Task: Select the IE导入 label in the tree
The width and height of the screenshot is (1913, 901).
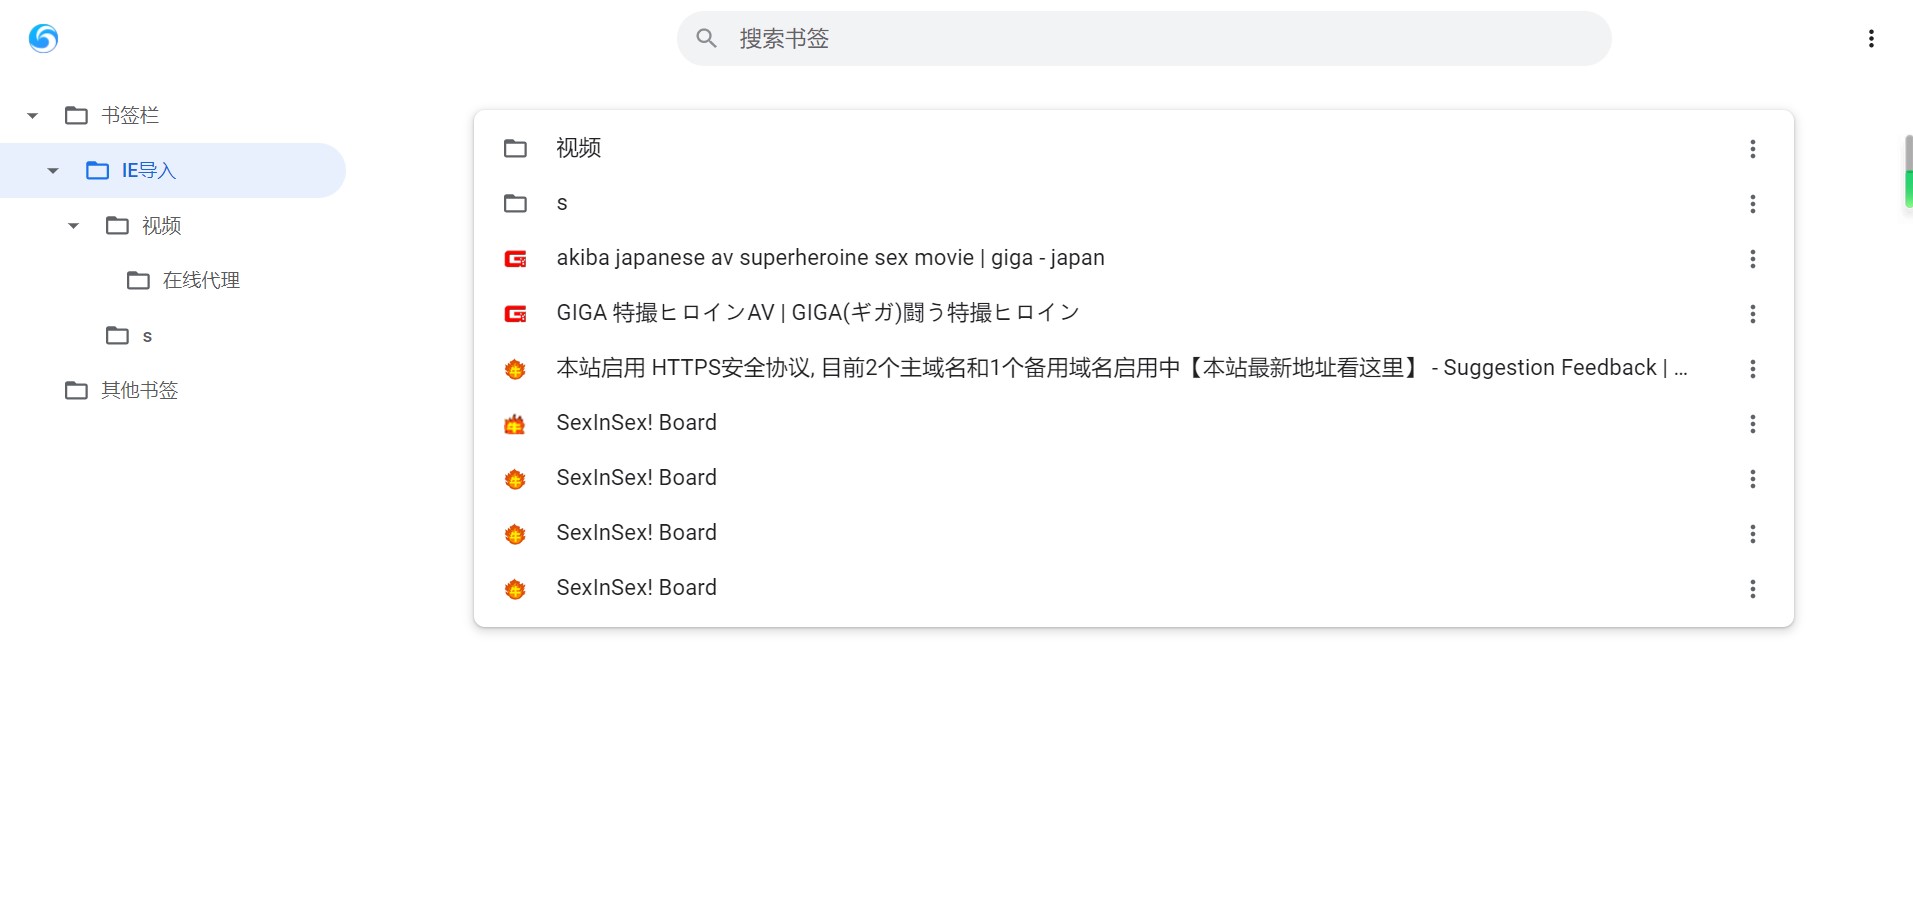Action: click(x=149, y=171)
